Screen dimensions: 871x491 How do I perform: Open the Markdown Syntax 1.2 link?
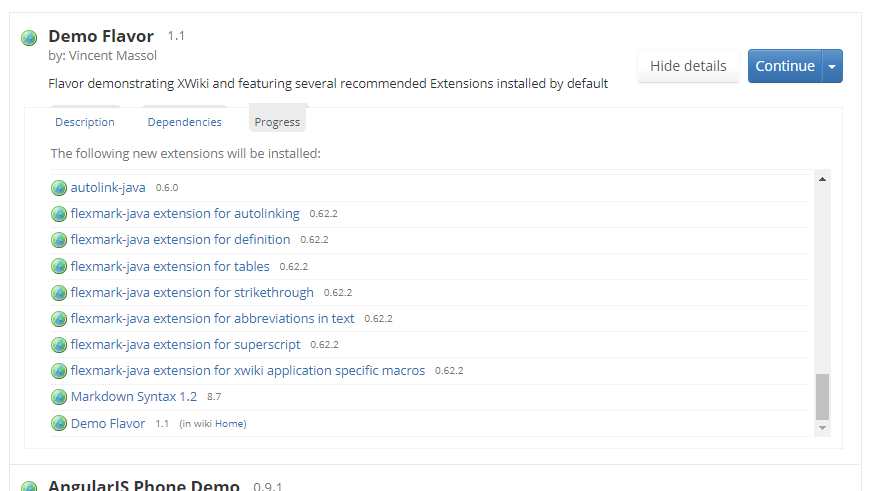tap(134, 397)
